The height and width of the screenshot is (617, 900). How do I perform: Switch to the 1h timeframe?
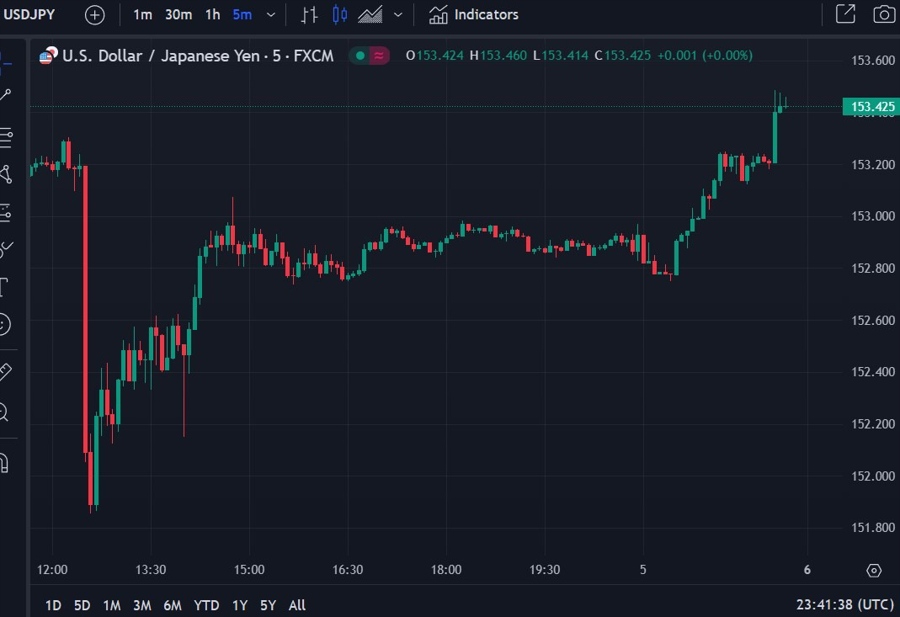[212, 15]
